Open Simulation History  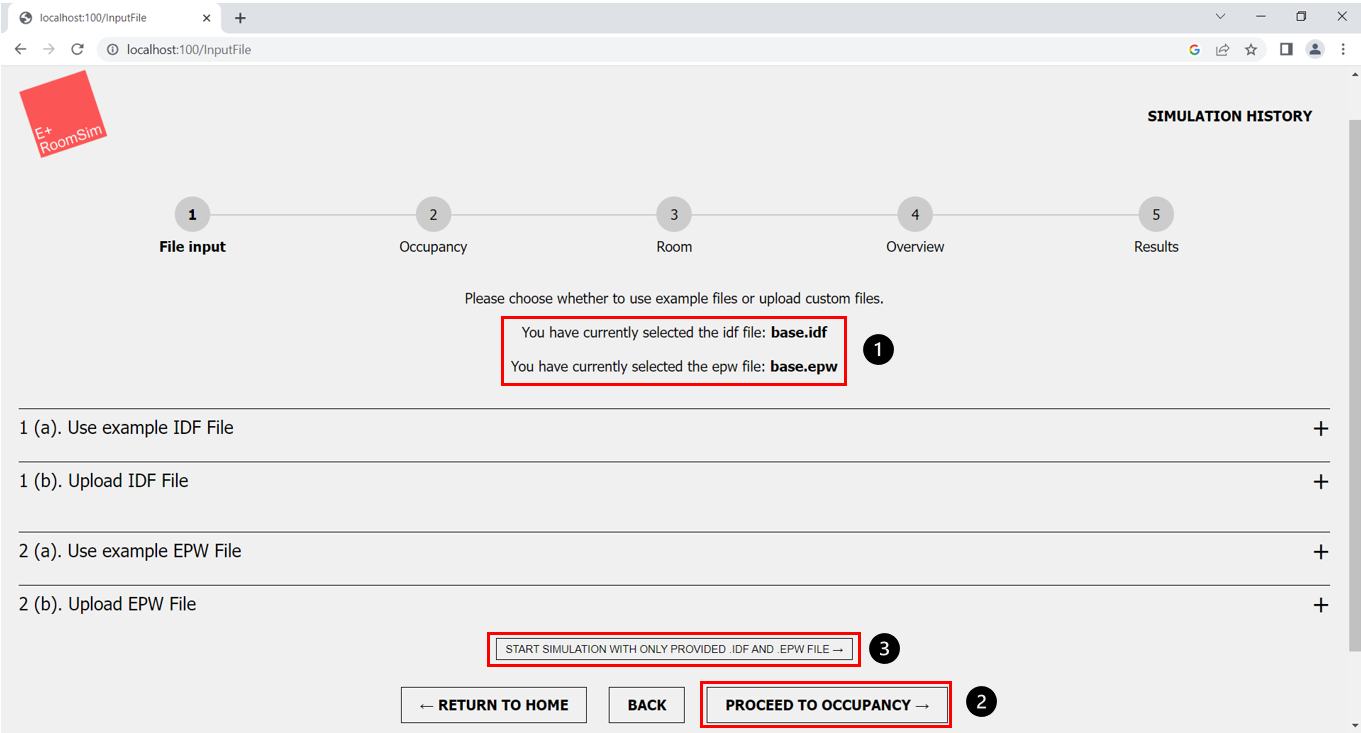tap(1229, 116)
